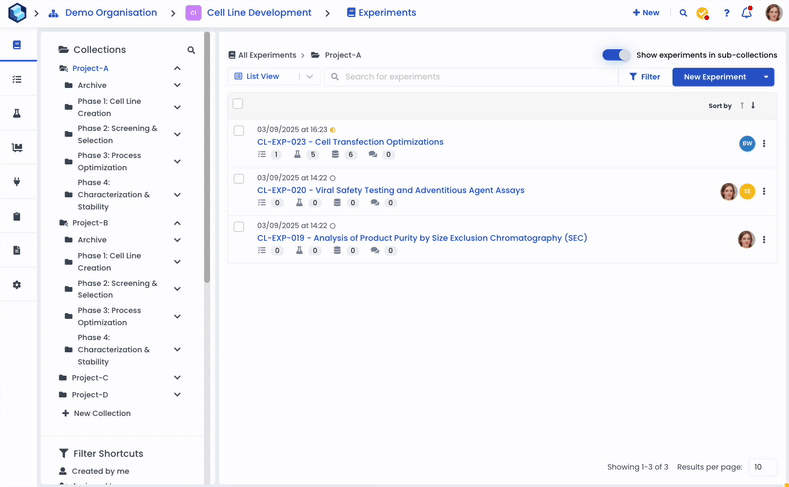The image size is (789, 487).
Task: Open the plug integrations sidebar icon
Action: tap(17, 182)
